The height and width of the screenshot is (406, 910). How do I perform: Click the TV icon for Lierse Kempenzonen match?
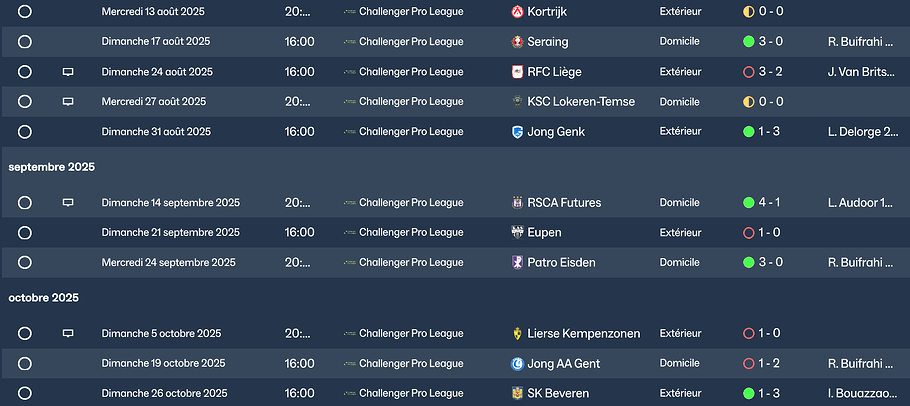coord(68,333)
